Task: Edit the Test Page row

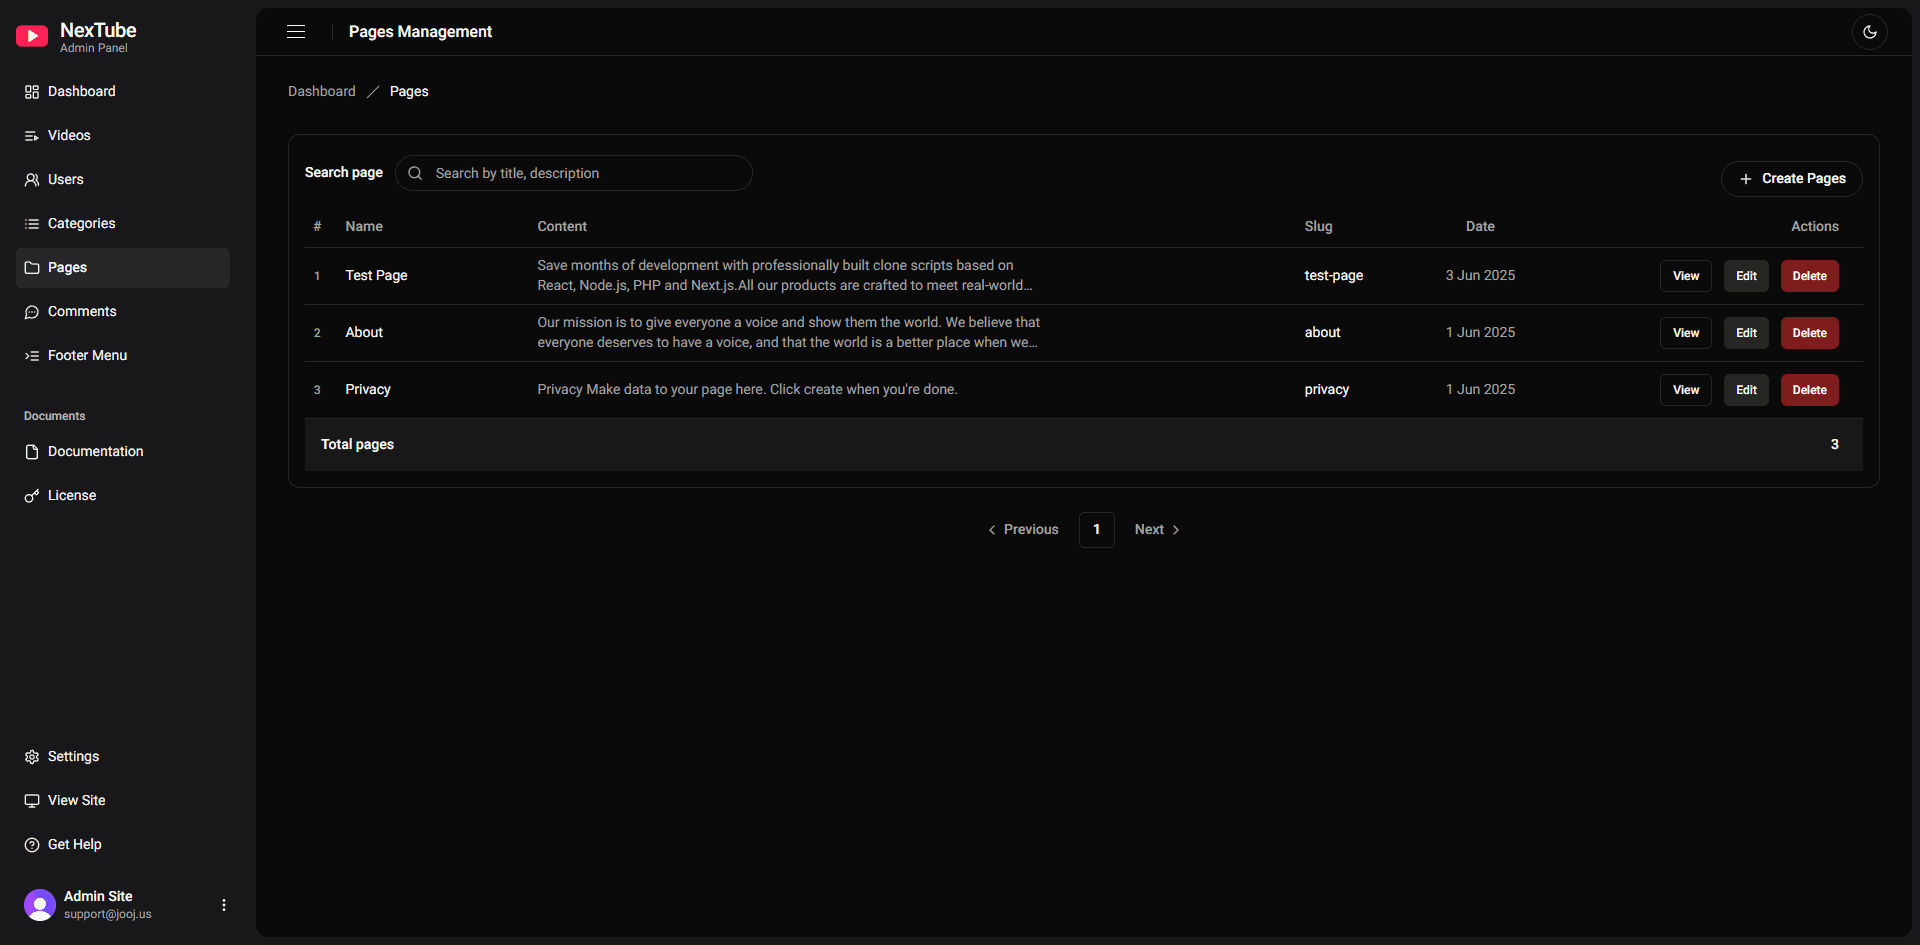Action: tap(1746, 276)
